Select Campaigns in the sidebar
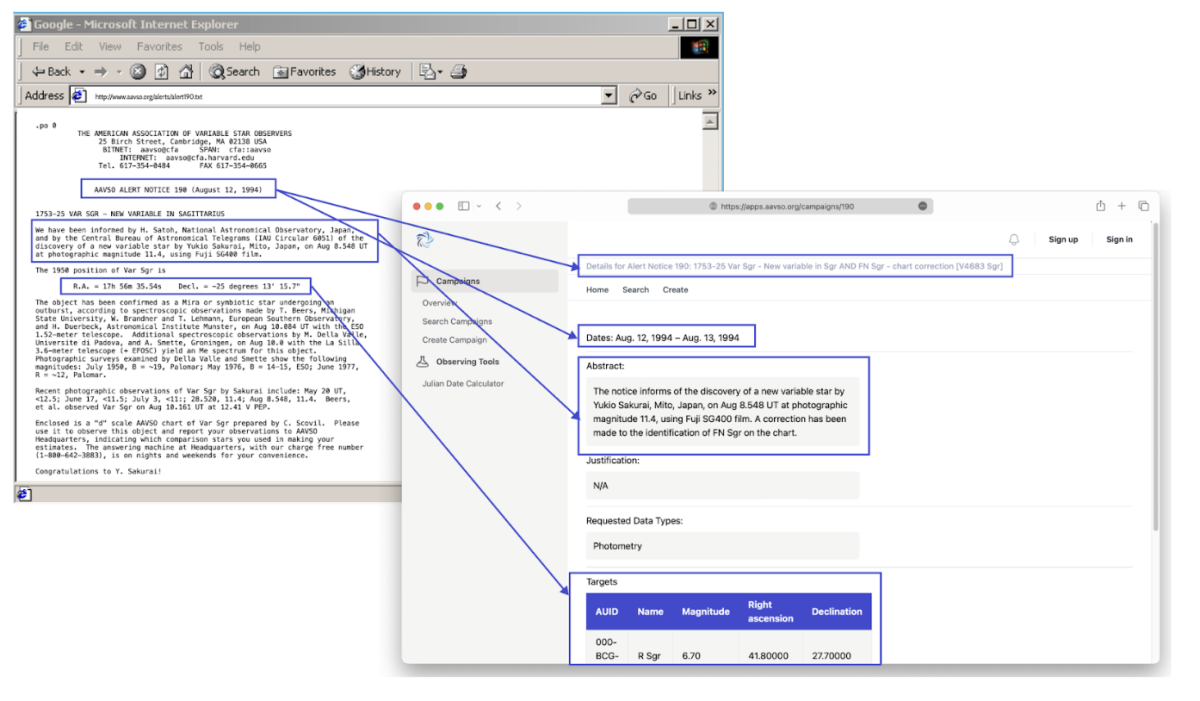The height and width of the screenshot is (701, 1200). [x=486, y=281]
